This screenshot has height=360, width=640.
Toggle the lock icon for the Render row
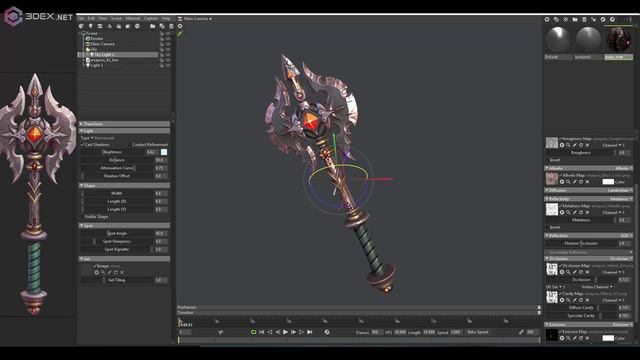click(162, 39)
